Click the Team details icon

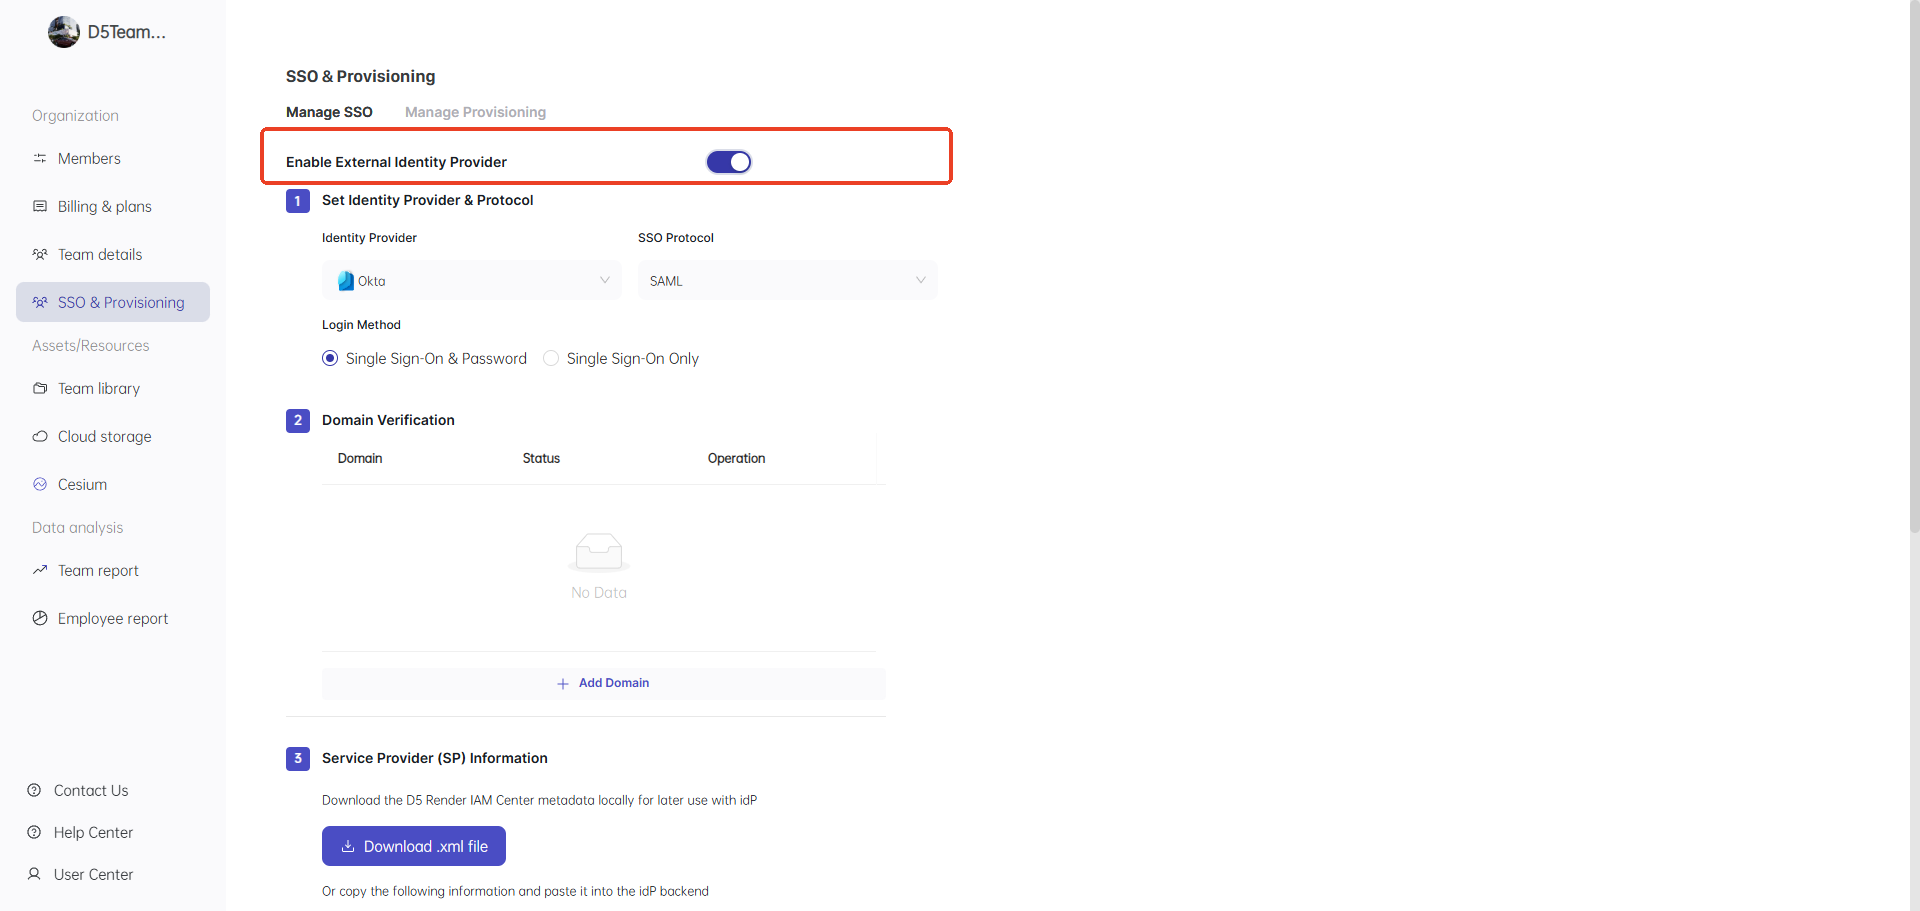[x=40, y=255]
